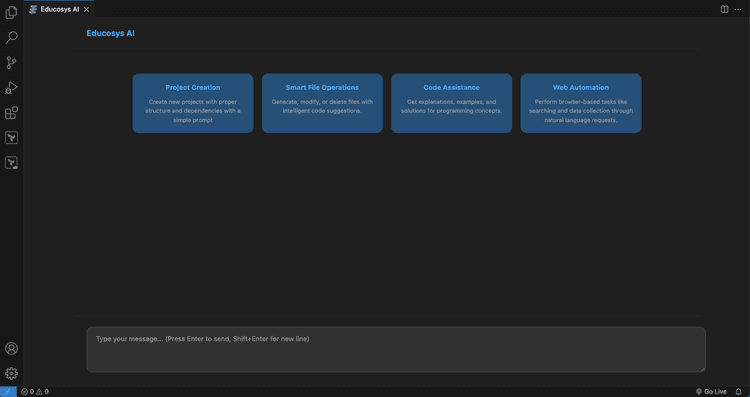Select the Smart File Operations card
750x397 pixels.
coord(322,103)
